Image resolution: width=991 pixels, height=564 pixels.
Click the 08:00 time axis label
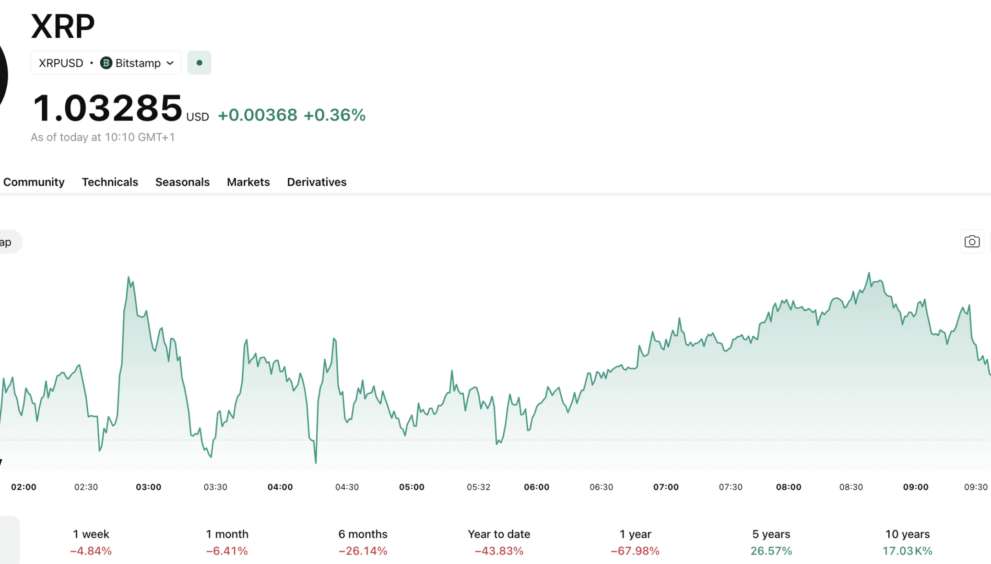click(x=789, y=487)
